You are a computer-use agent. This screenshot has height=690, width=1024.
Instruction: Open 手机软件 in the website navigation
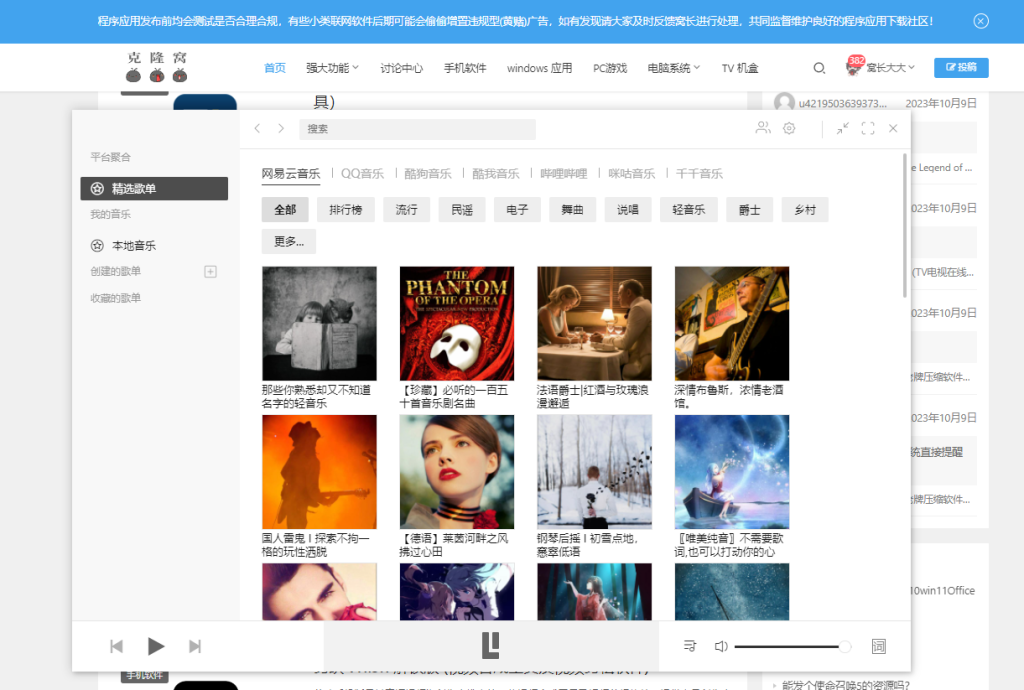point(465,68)
